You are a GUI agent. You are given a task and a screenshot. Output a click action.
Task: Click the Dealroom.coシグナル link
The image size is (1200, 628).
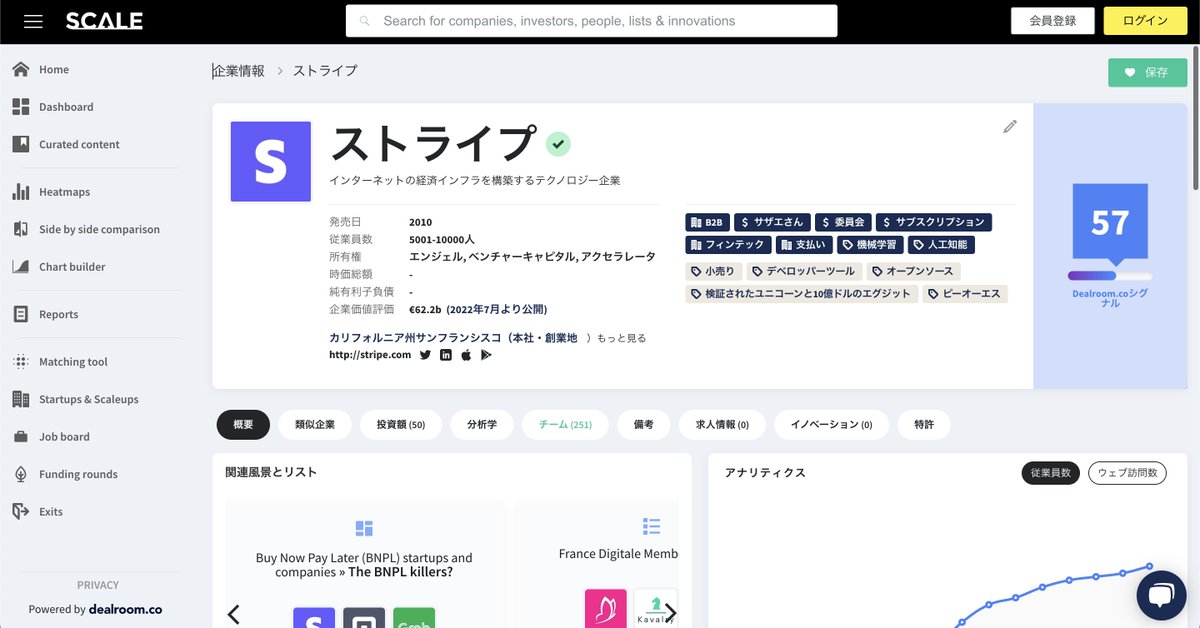[1110, 297]
